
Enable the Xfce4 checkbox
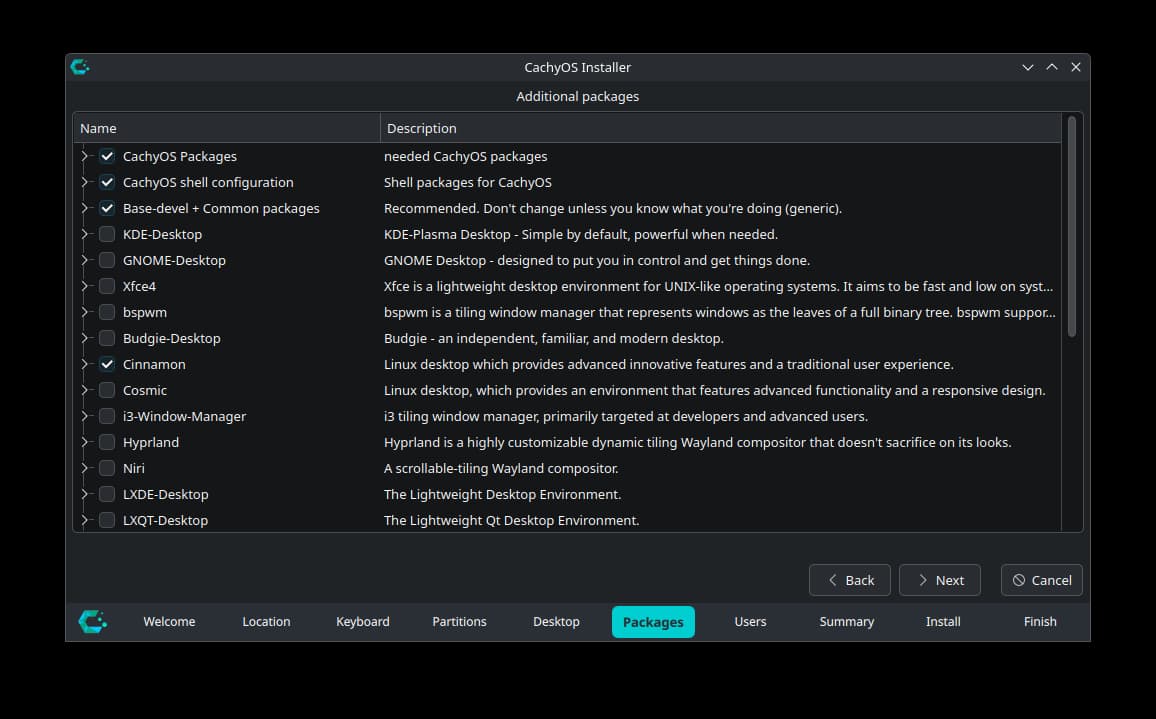(107, 286)
